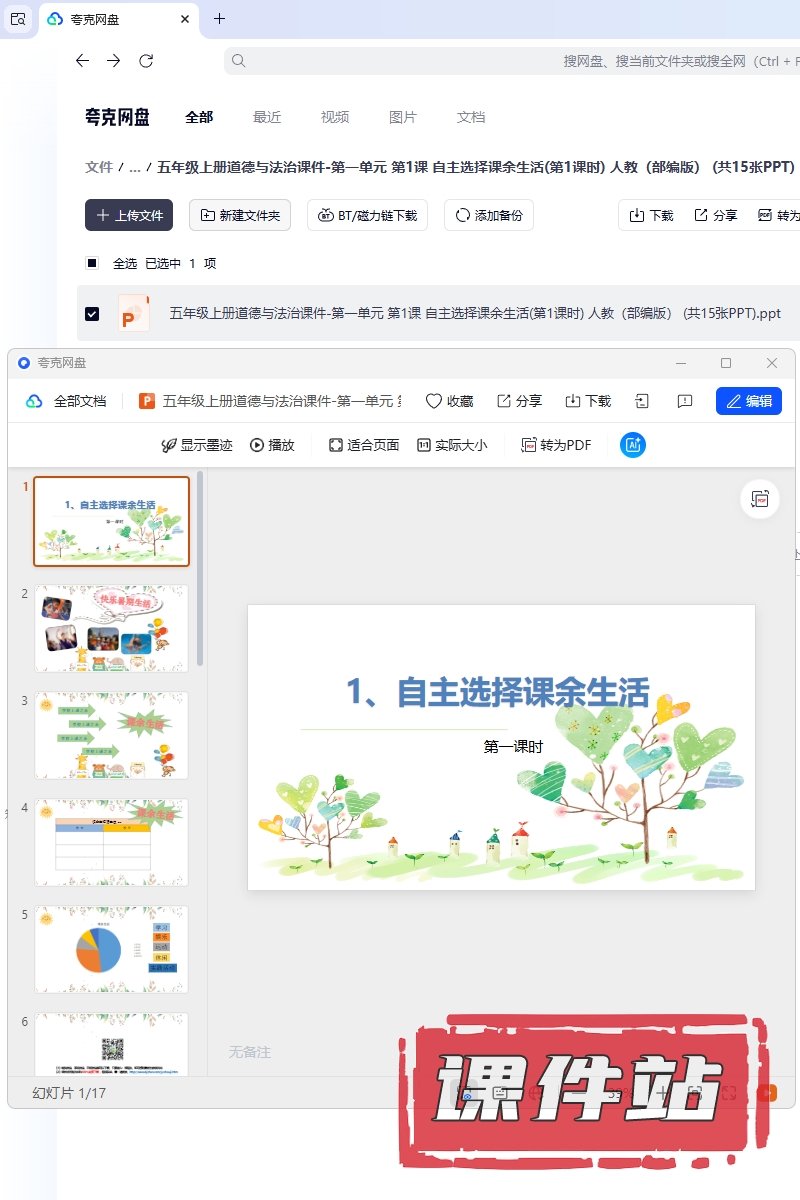800x1200 pixels.
Task: Click the 新建文件夹 button
Action: click(x=240, y=215)
